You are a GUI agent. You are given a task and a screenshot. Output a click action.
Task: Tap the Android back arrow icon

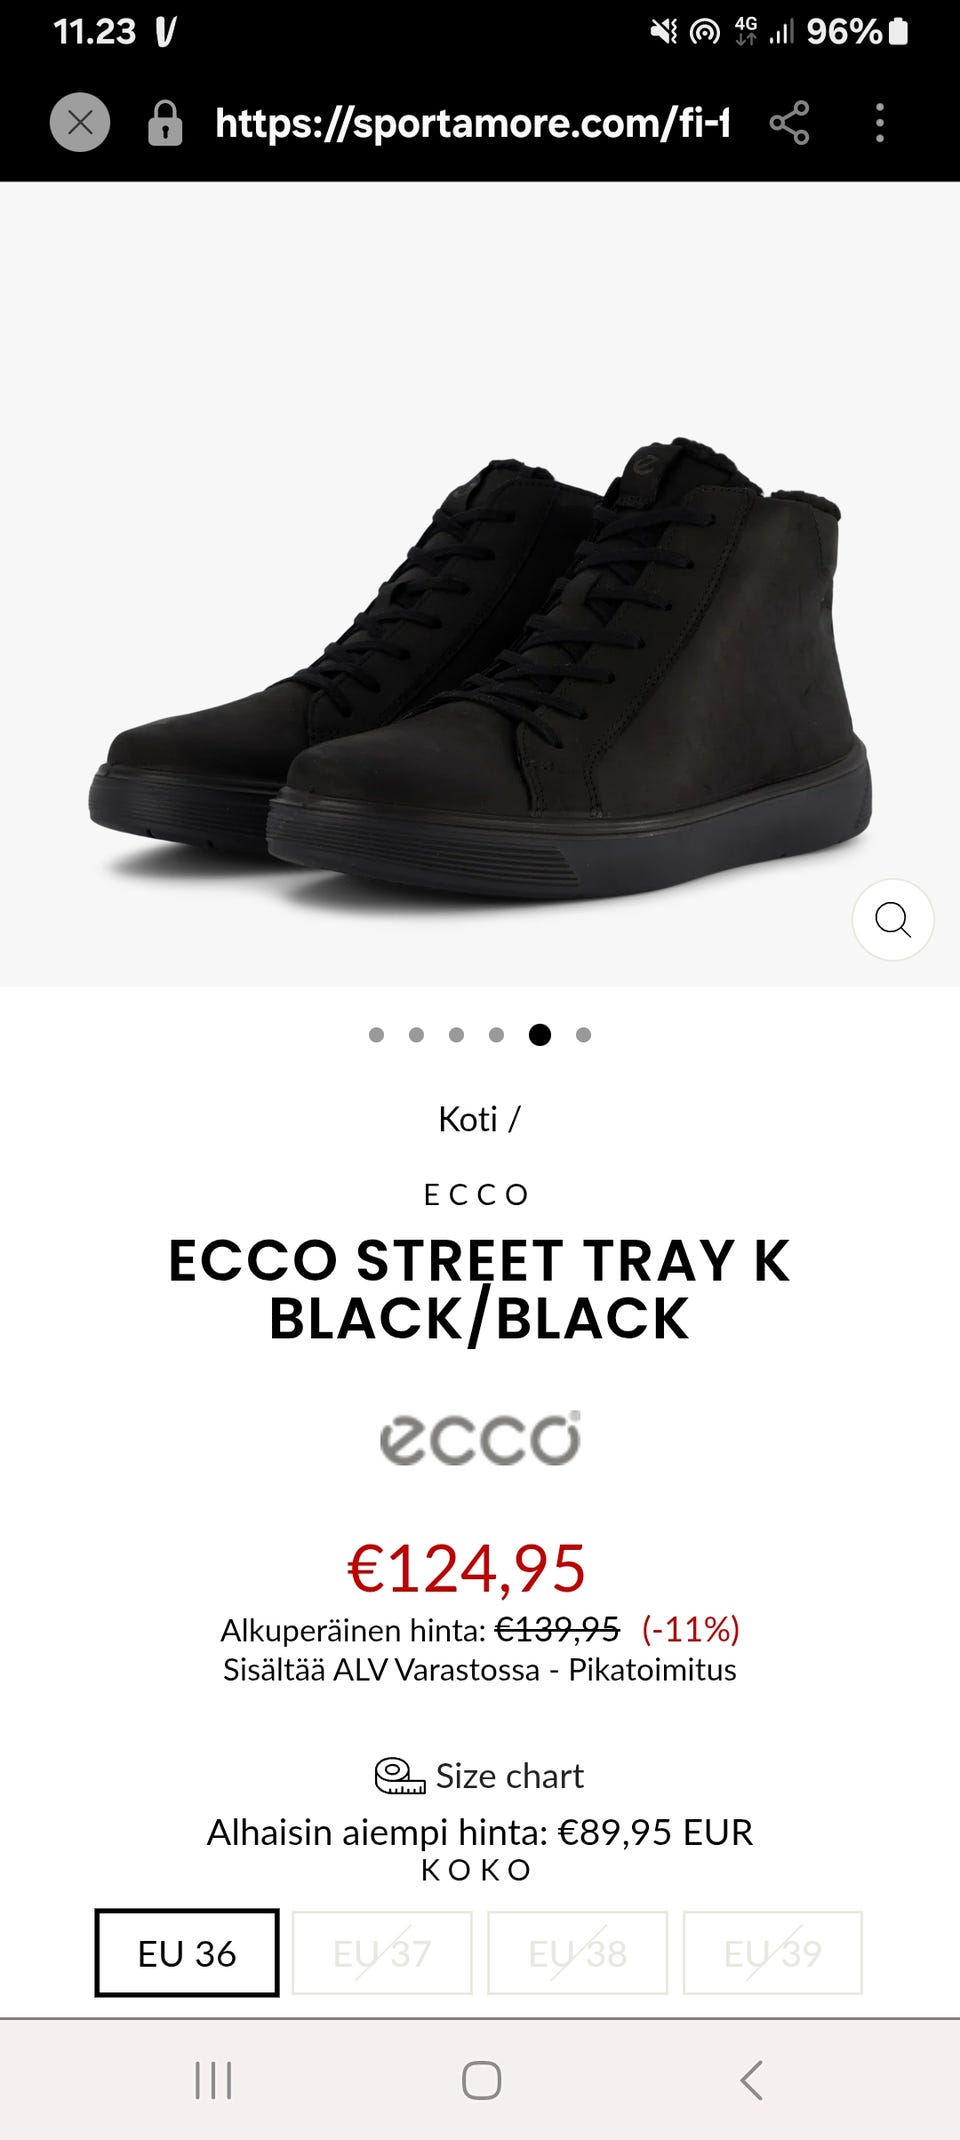pos(751,2080)
